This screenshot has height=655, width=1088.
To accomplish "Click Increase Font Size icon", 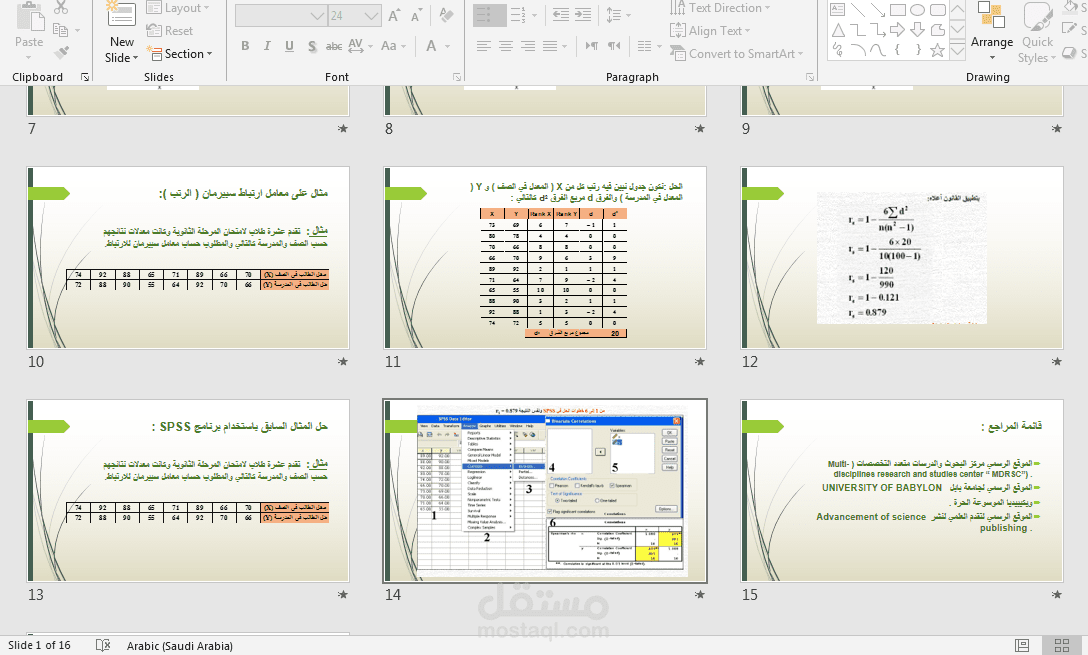I will tap(394, 15).
